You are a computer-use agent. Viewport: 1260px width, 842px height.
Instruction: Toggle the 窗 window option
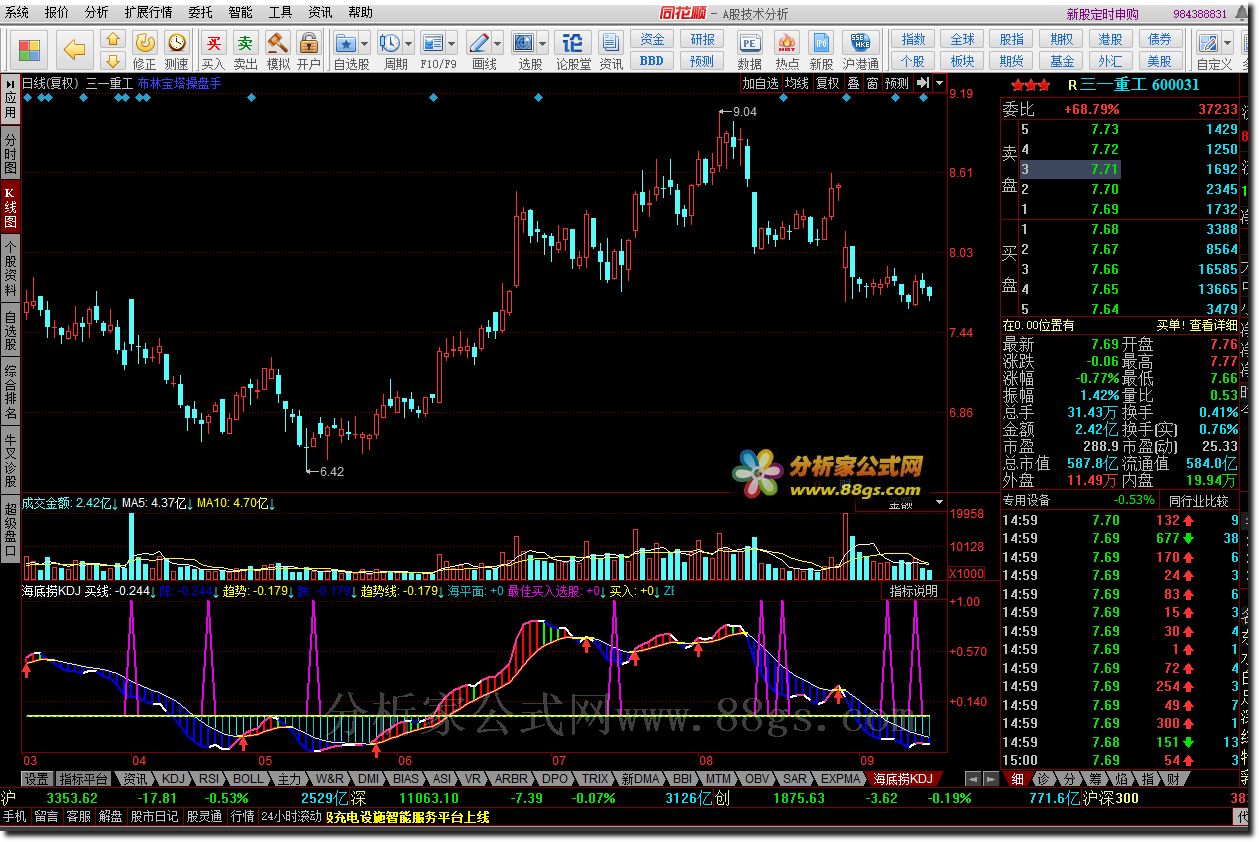click(872, 83)
